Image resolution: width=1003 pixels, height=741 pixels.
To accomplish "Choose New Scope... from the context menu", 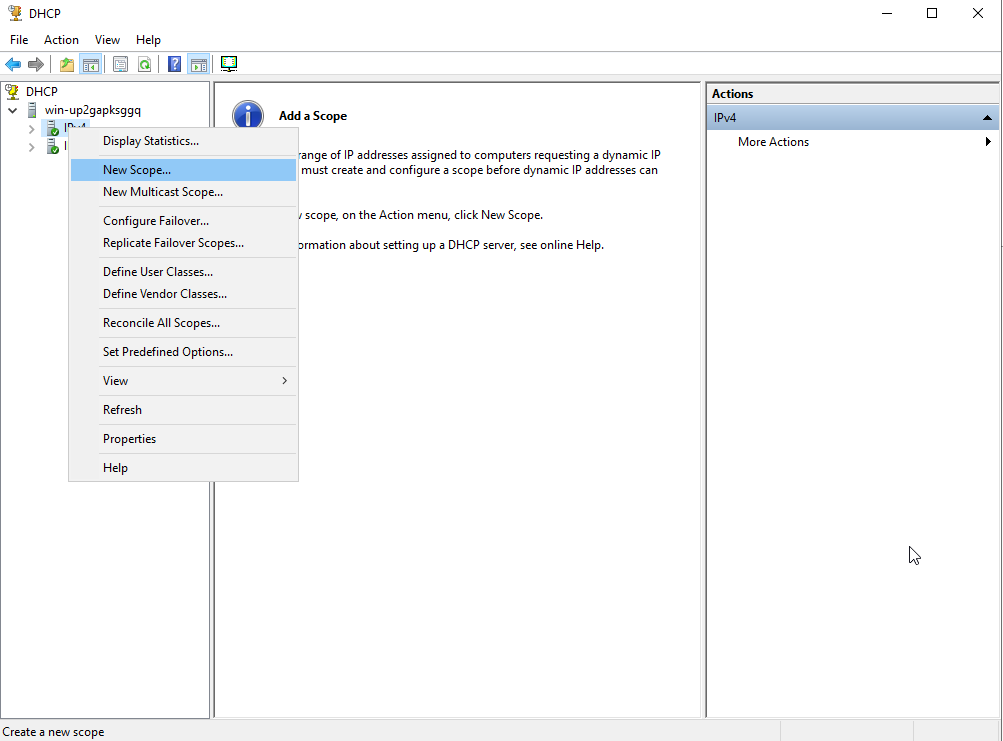I will coord(137,170).
